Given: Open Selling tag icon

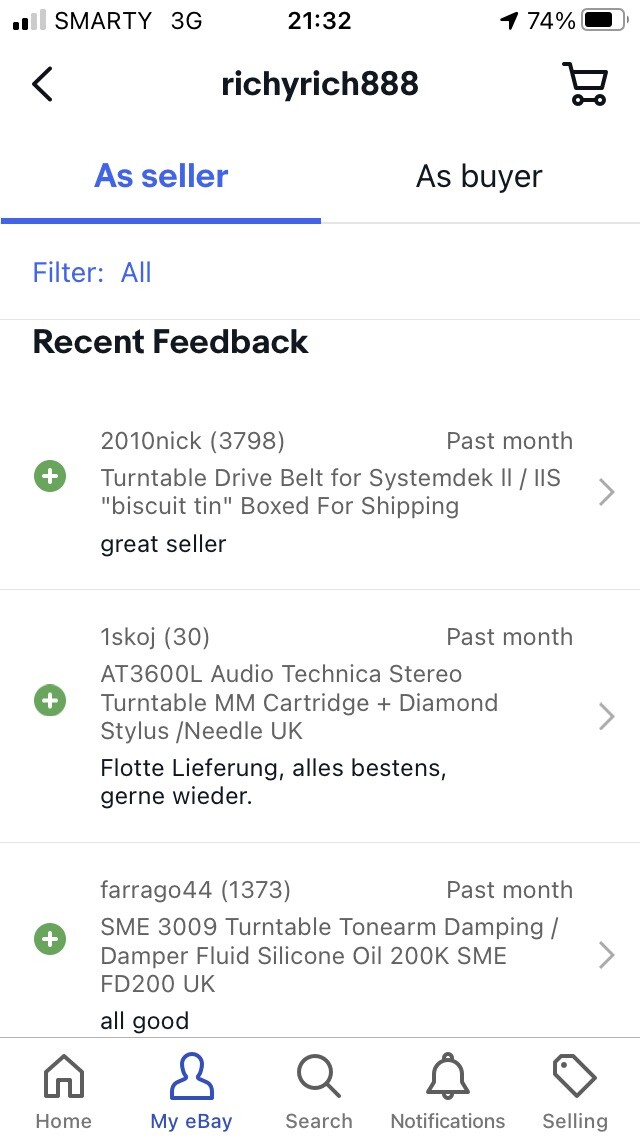Looking at the screenshot, I should coord(575,1076).
